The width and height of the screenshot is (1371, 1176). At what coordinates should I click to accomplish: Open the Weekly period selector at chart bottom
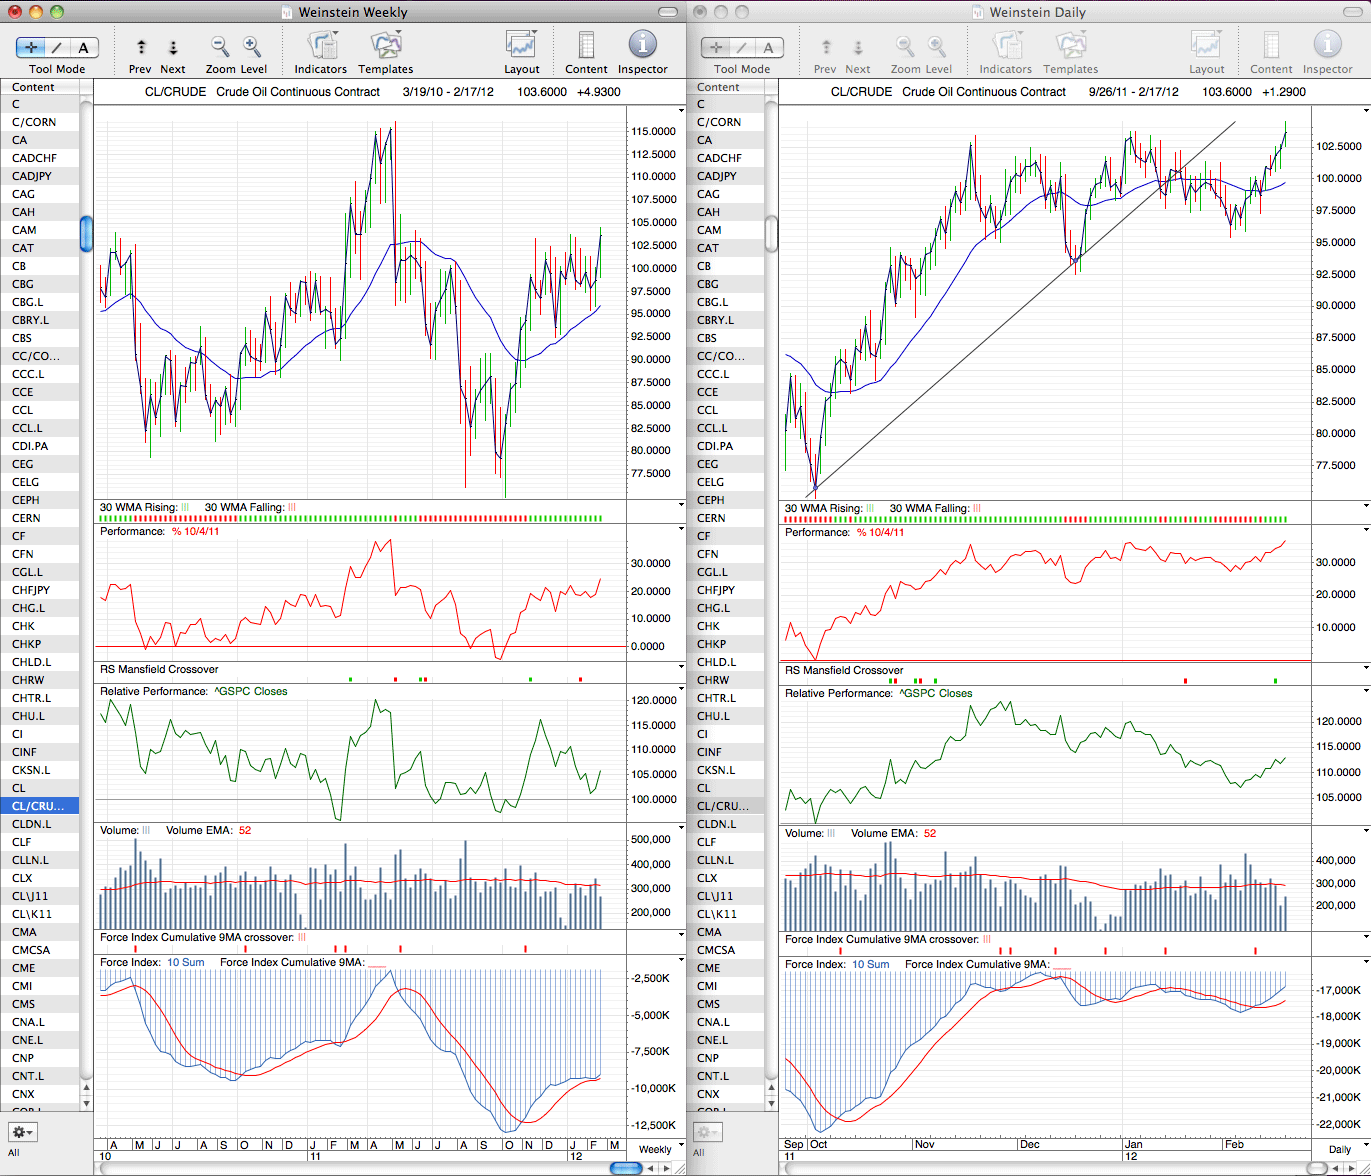point(656,1149)
